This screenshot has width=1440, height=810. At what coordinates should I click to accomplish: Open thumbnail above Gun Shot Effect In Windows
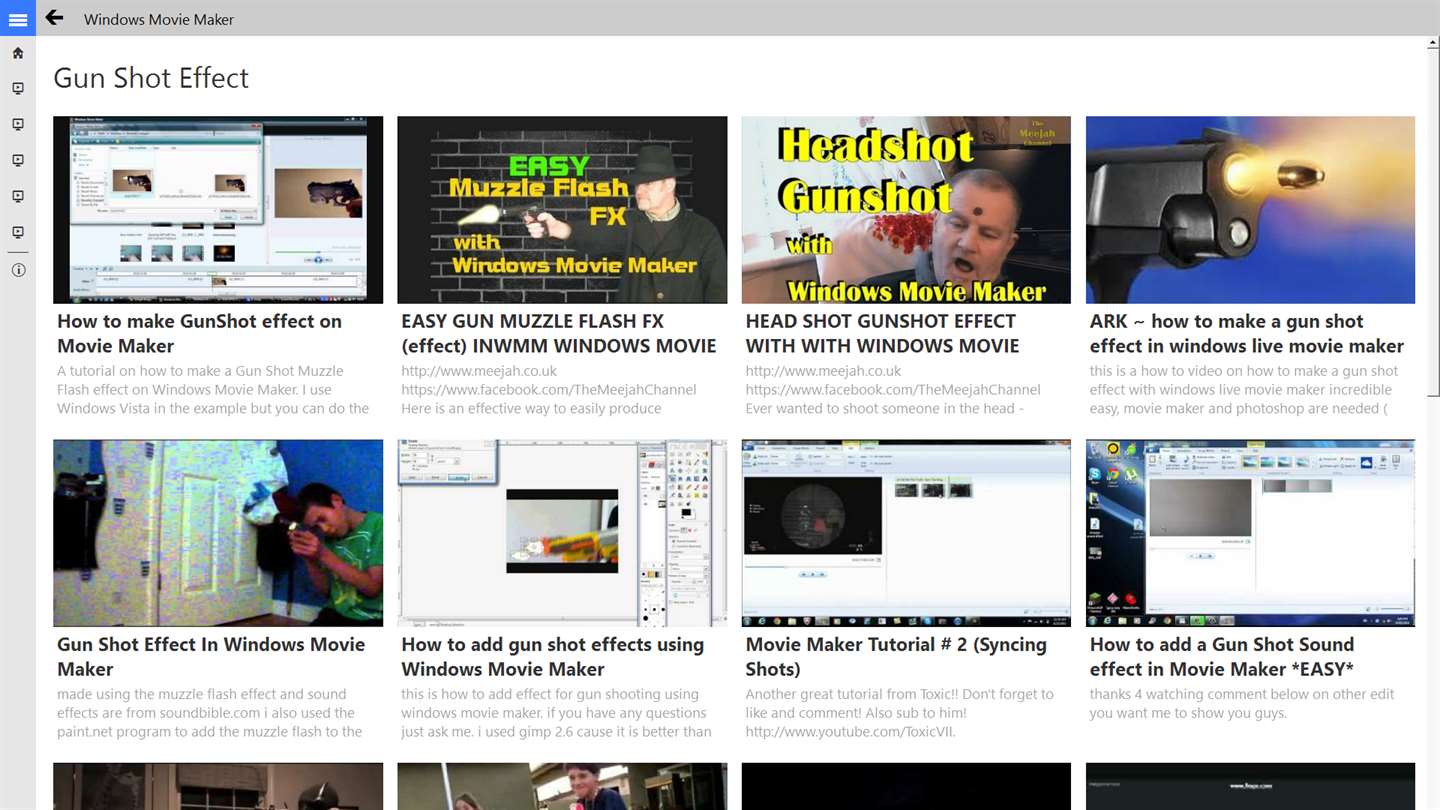click(x=218, y=533)
